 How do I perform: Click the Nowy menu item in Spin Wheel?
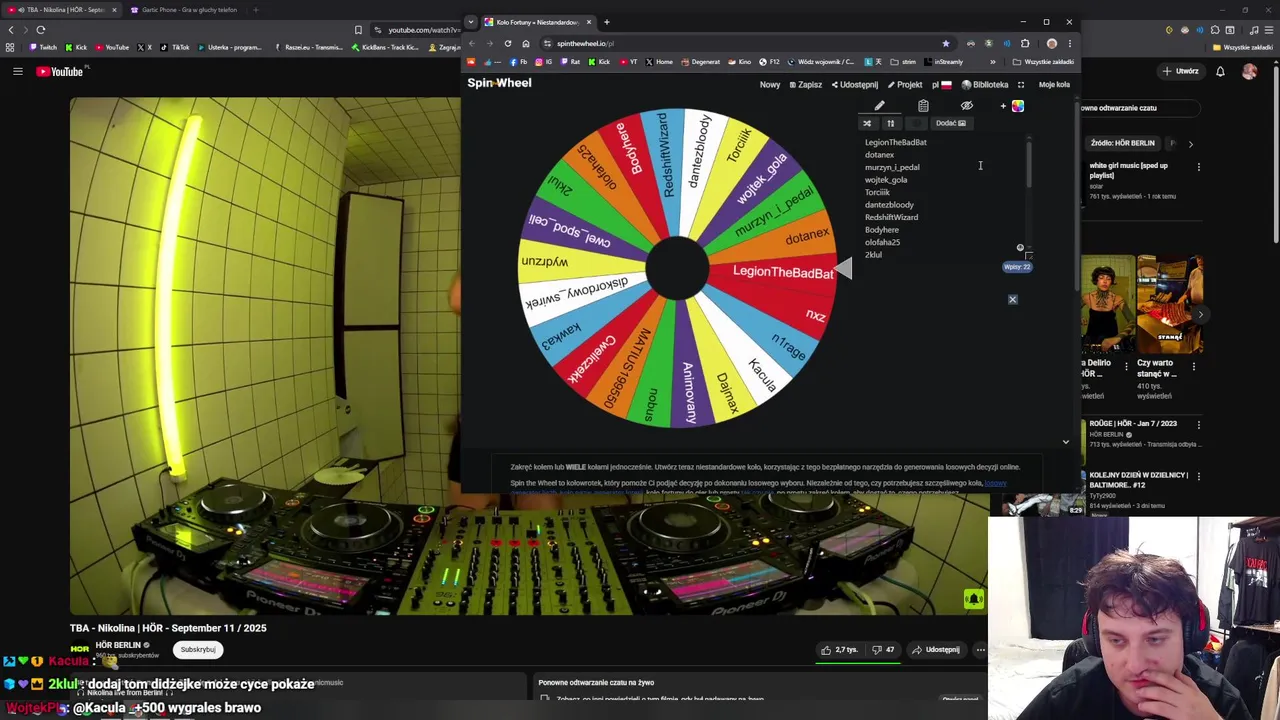click(x=770, y=85)
